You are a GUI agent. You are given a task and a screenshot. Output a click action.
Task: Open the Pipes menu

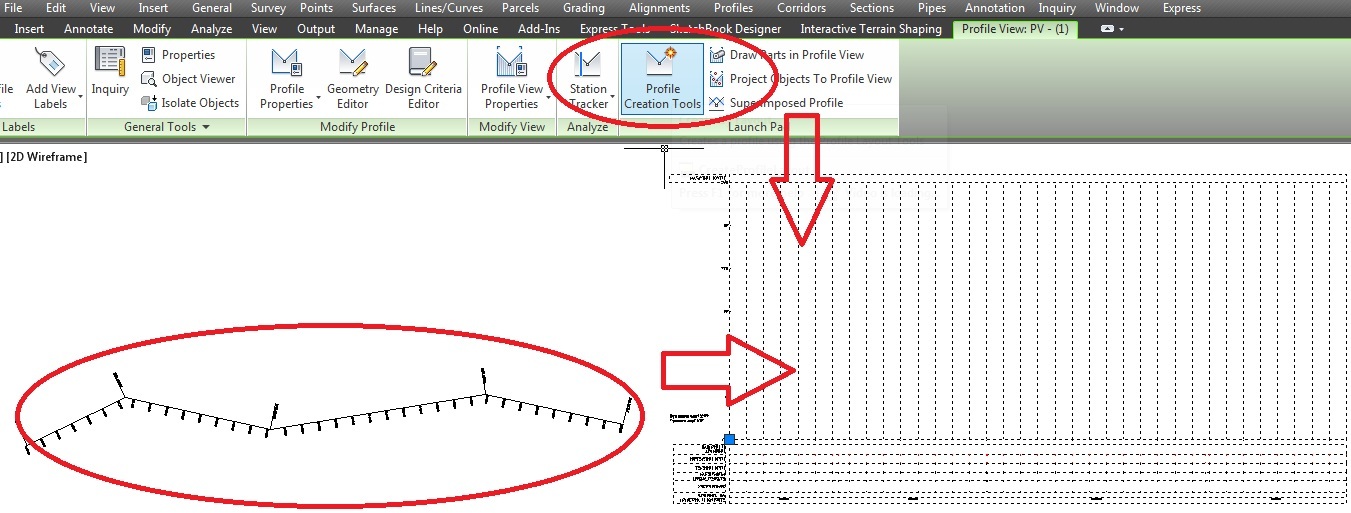pos(931,8)
